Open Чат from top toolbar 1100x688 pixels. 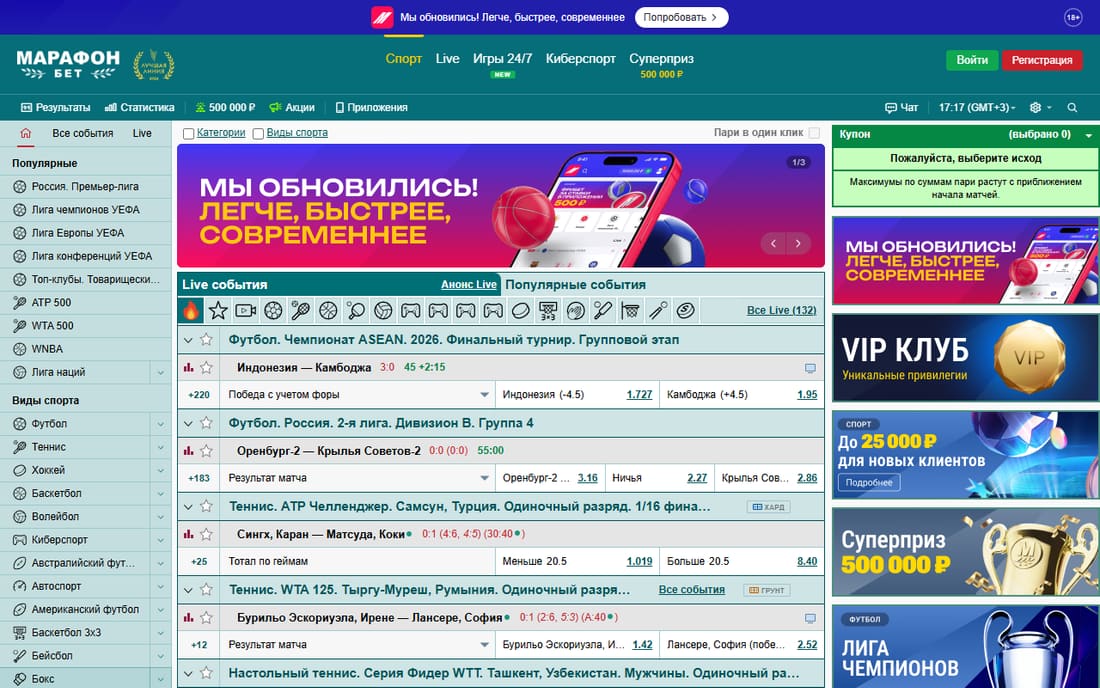coord(901,107)
